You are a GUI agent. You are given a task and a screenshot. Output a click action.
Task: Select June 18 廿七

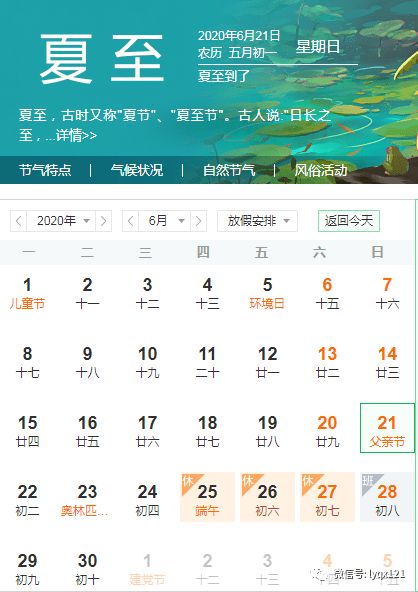tap(207, 432)
